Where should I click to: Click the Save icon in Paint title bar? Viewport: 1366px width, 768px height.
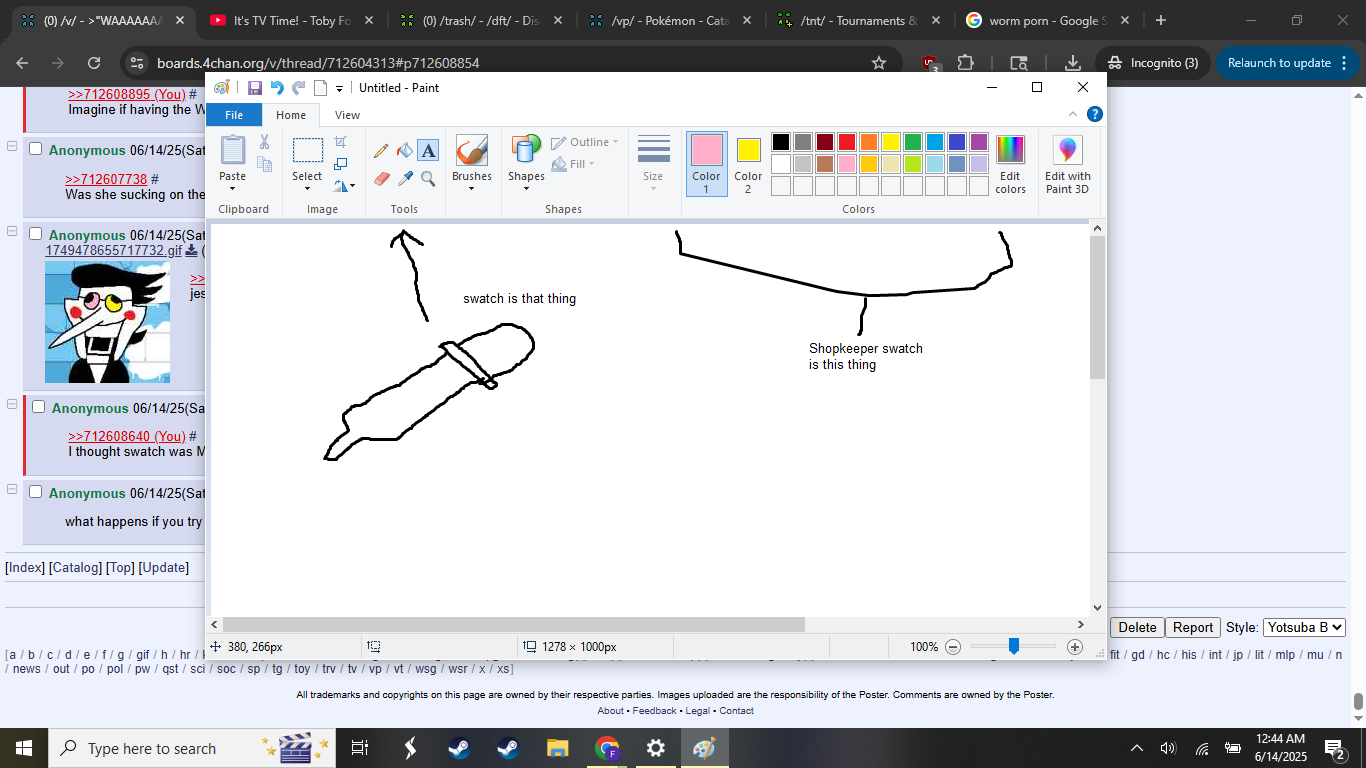255,88
